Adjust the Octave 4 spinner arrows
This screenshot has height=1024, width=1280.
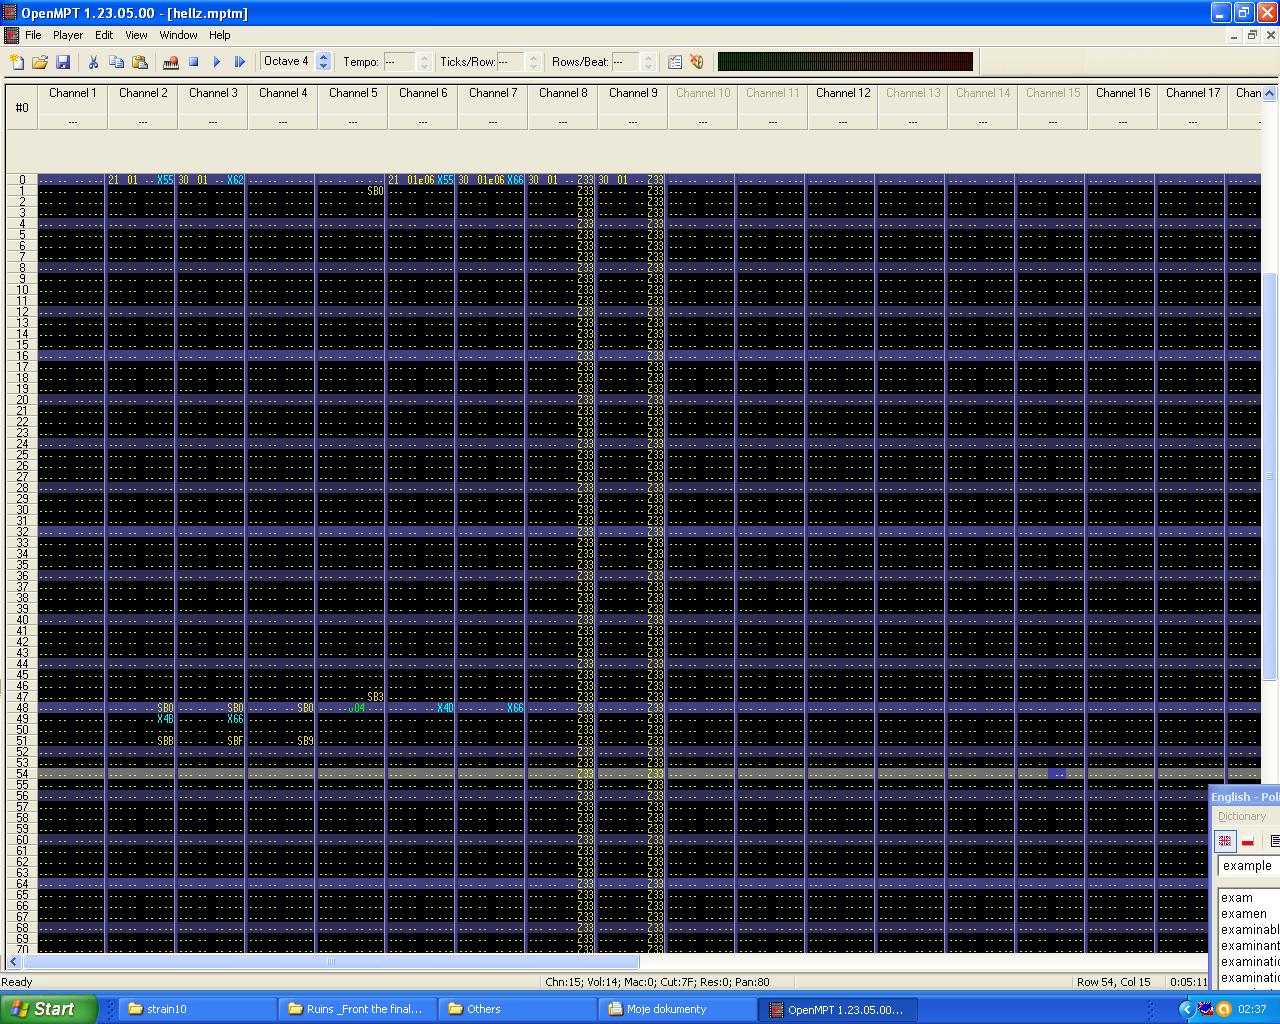[323, 62]
